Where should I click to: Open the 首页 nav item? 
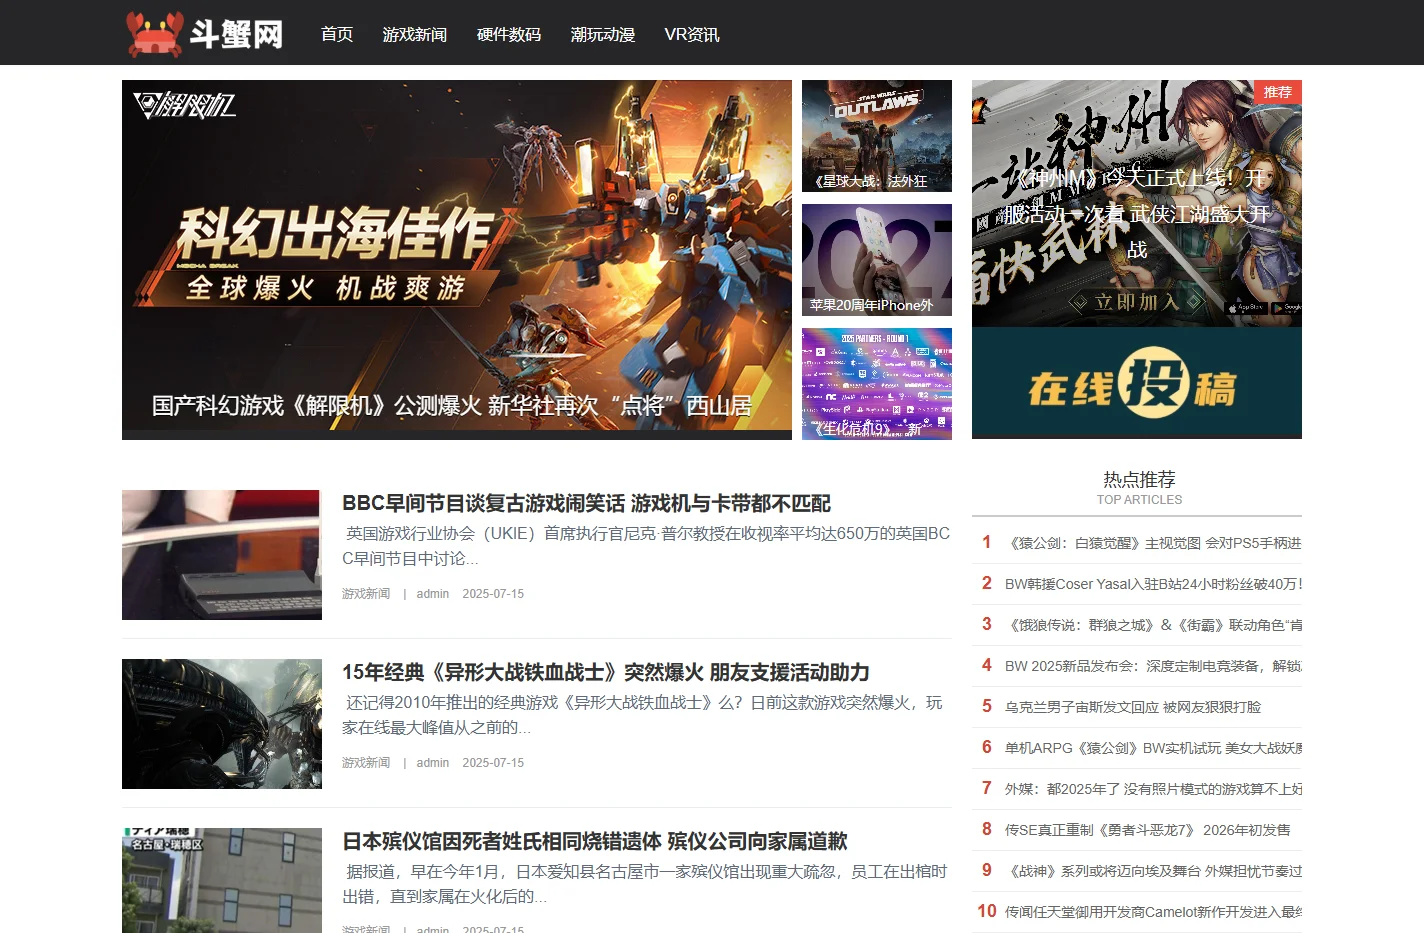tap(337, 34)
